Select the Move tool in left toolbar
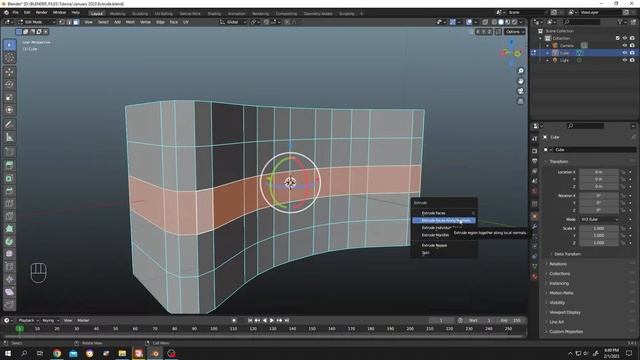The height and width of the screenshot is (360, 640). [x=9, y=72]
